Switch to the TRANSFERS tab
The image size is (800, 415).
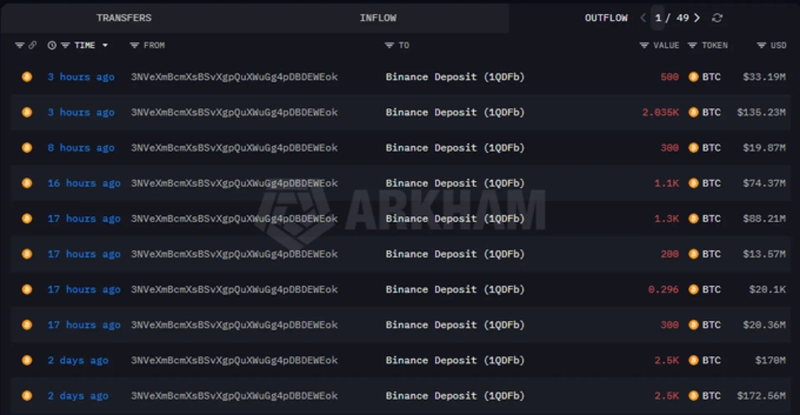pyautogui.click(x=124, y=18)
